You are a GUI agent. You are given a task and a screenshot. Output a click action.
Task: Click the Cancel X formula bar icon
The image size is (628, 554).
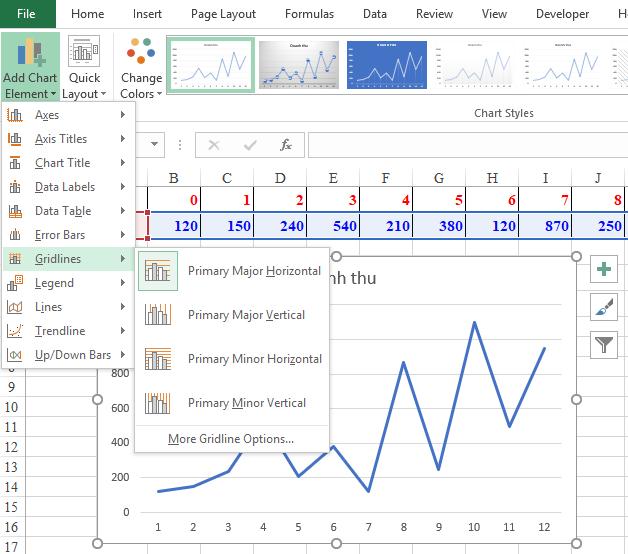(x=214, y=145)
